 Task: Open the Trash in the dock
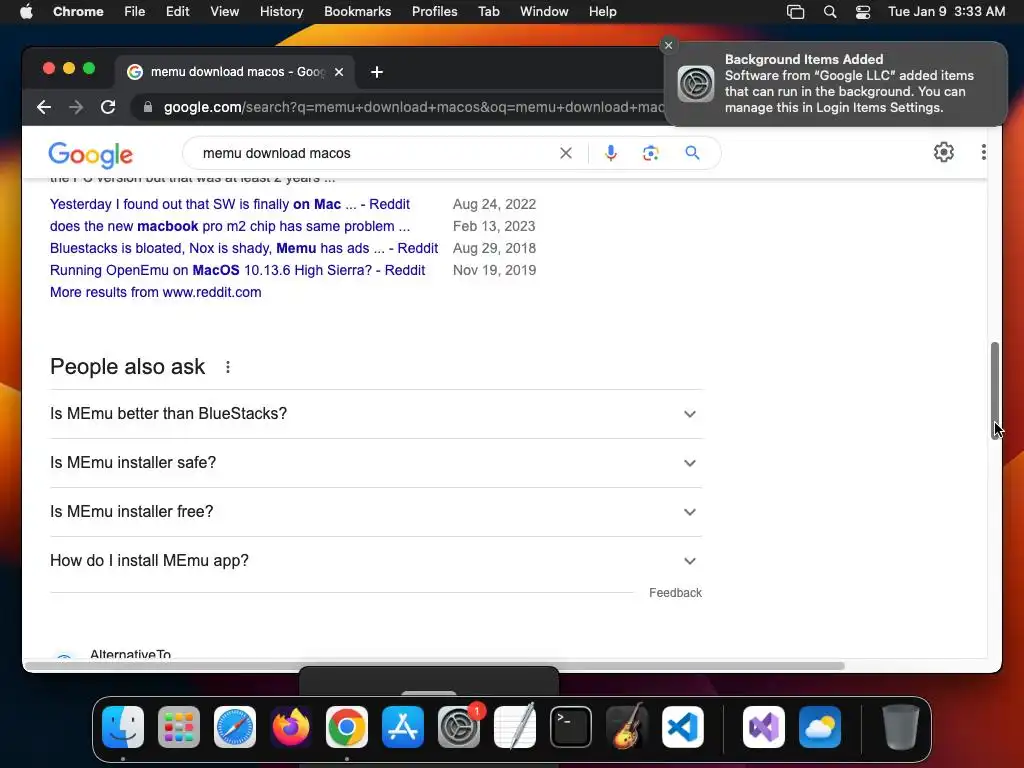[901, 727]
